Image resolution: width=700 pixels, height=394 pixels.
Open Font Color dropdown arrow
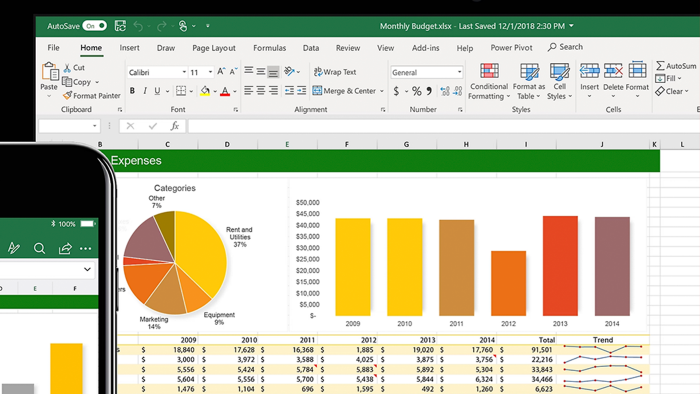(x=235, y=91)
